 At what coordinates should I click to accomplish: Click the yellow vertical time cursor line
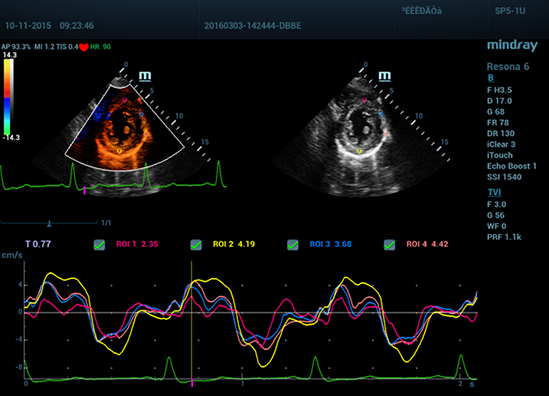(x=192, y=319)
